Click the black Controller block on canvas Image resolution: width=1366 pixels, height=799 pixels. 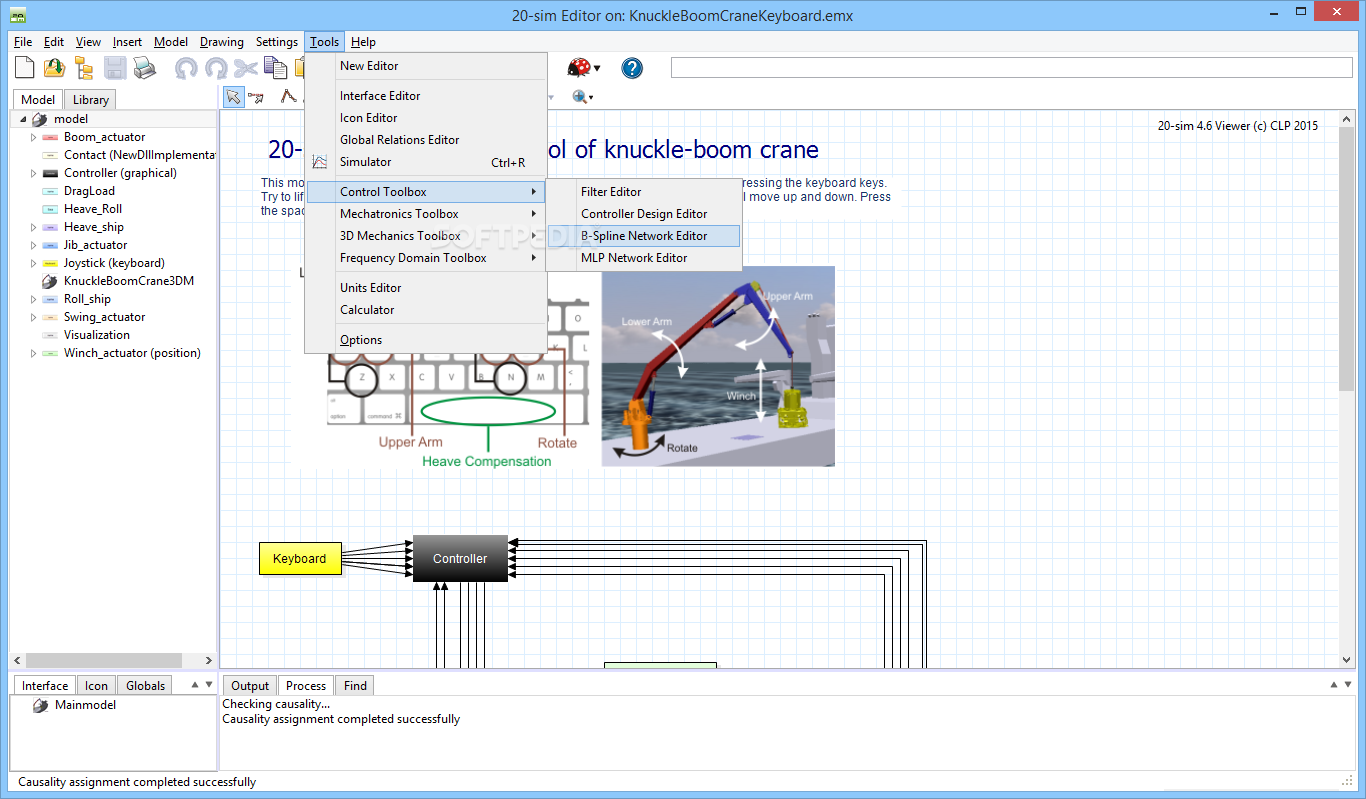pos(460,559)
